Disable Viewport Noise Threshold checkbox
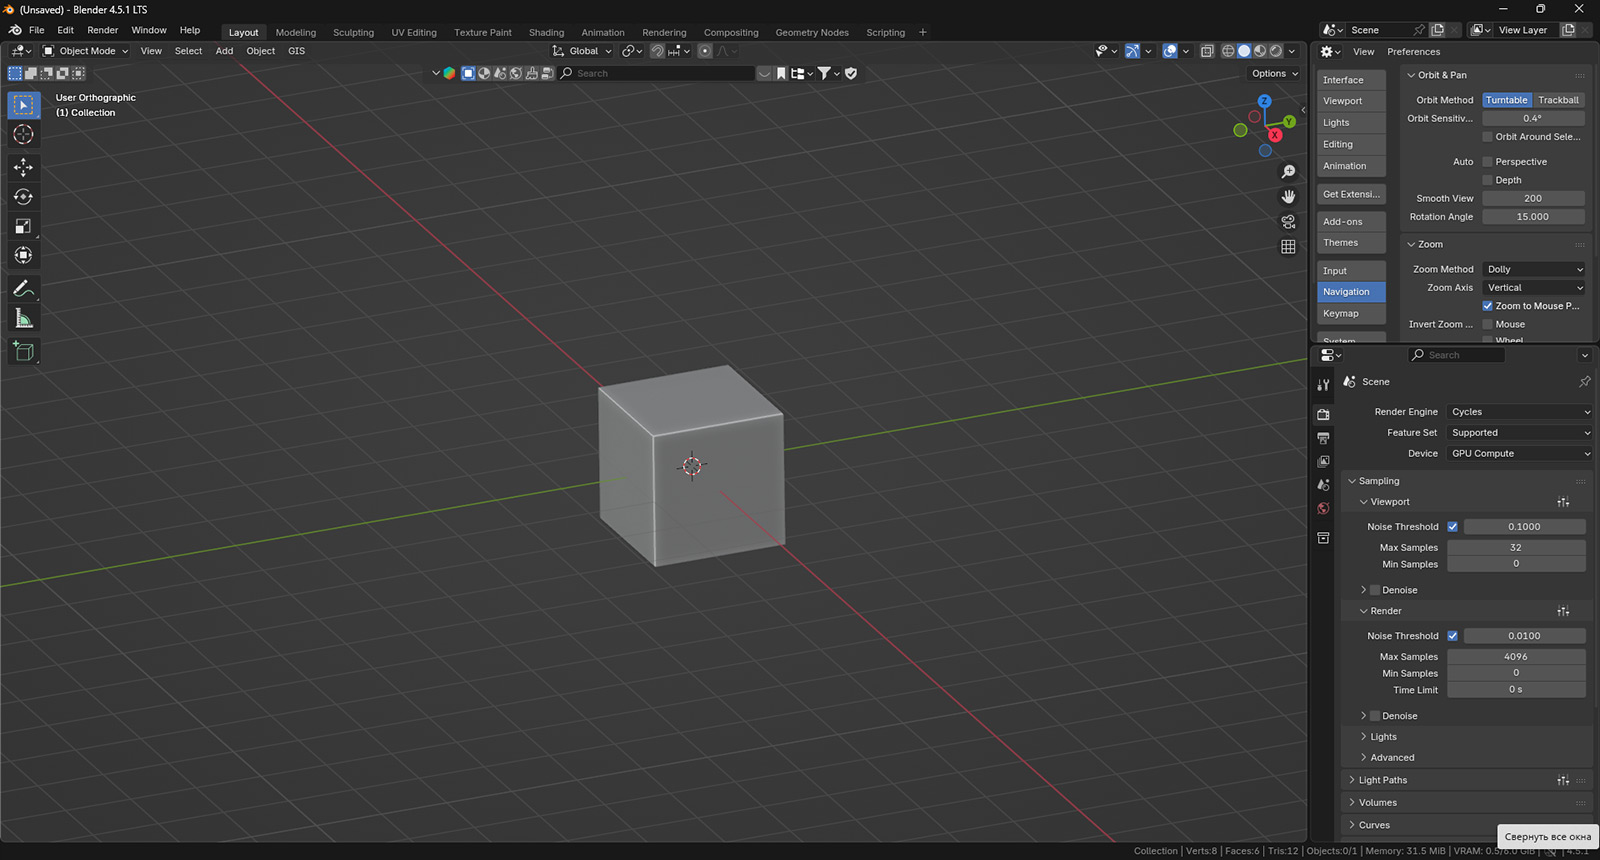The height and width of the screenshot is (860, 1600). click(x=1452, y=527)
